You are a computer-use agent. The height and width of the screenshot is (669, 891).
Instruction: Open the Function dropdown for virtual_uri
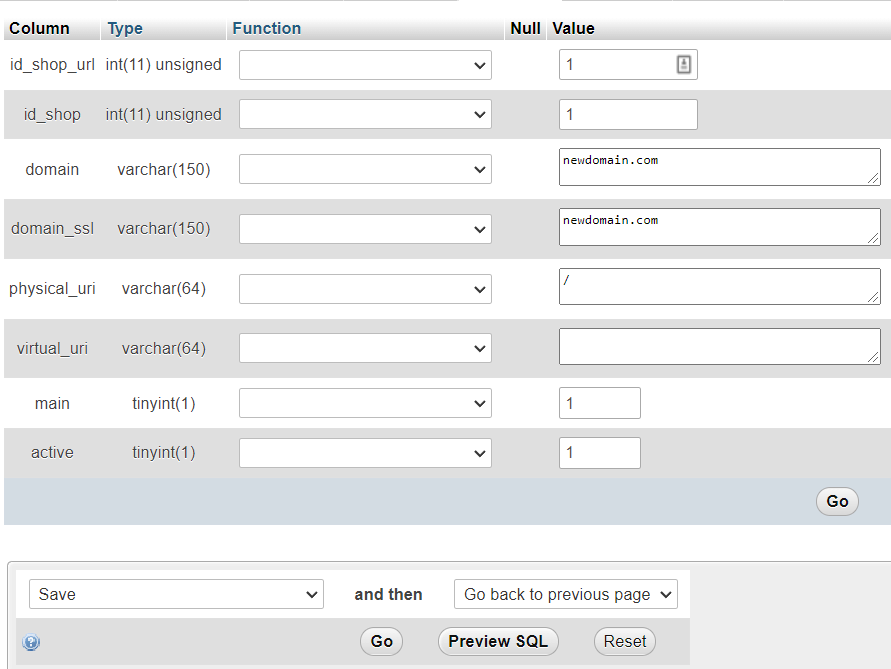(364, 348)
